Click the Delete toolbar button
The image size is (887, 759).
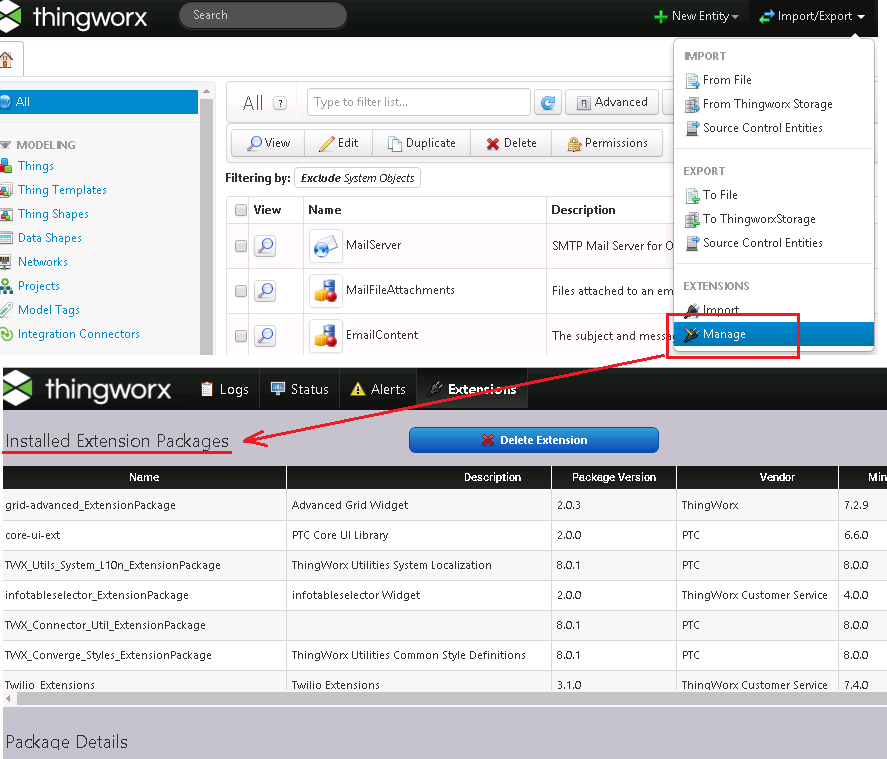click(511, 143)
